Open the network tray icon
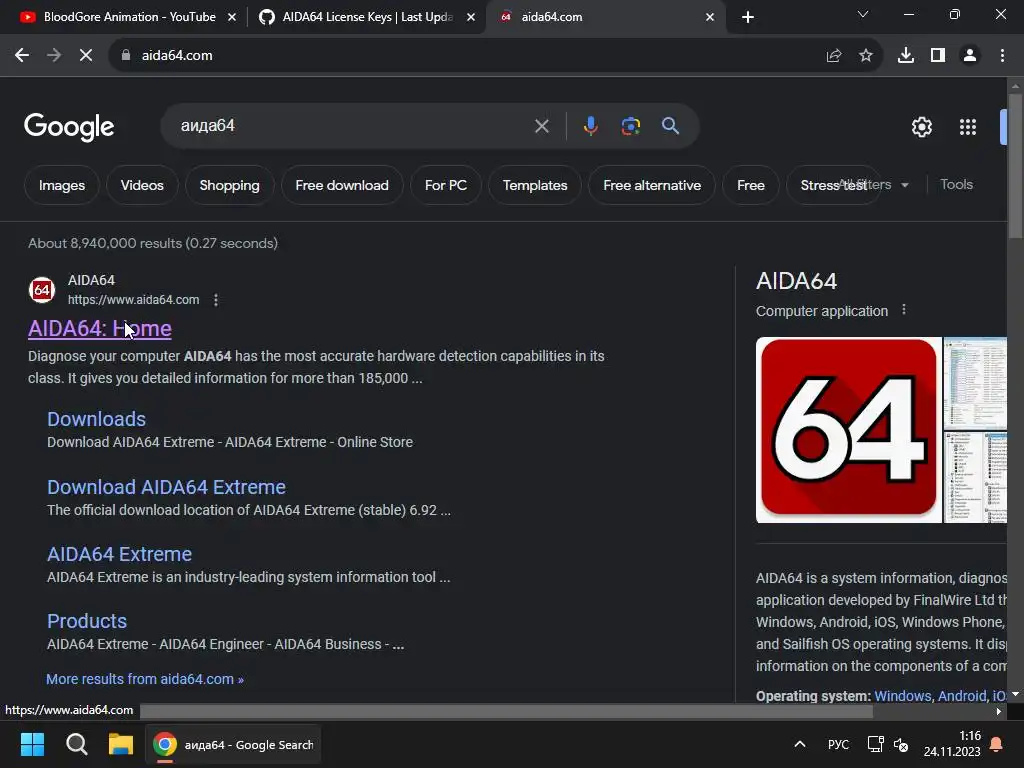This screenshot has width=1024, height=768. click(x=875, y=744)
